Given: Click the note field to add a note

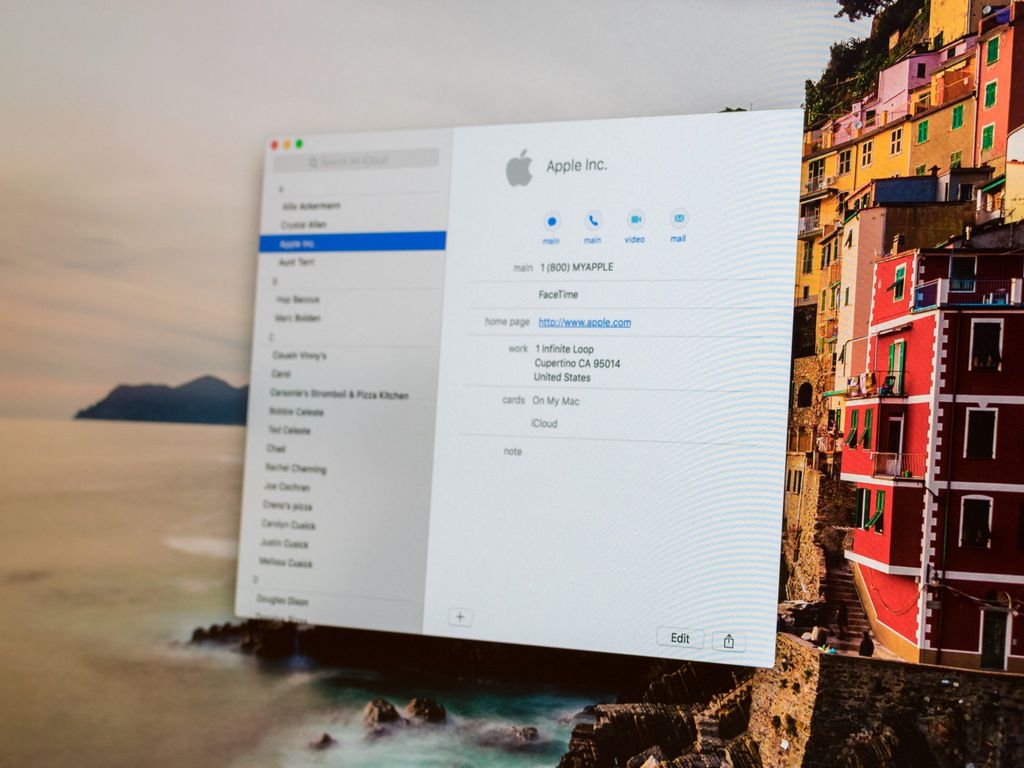Looking at the screenshot, I should tap(560, 451).
